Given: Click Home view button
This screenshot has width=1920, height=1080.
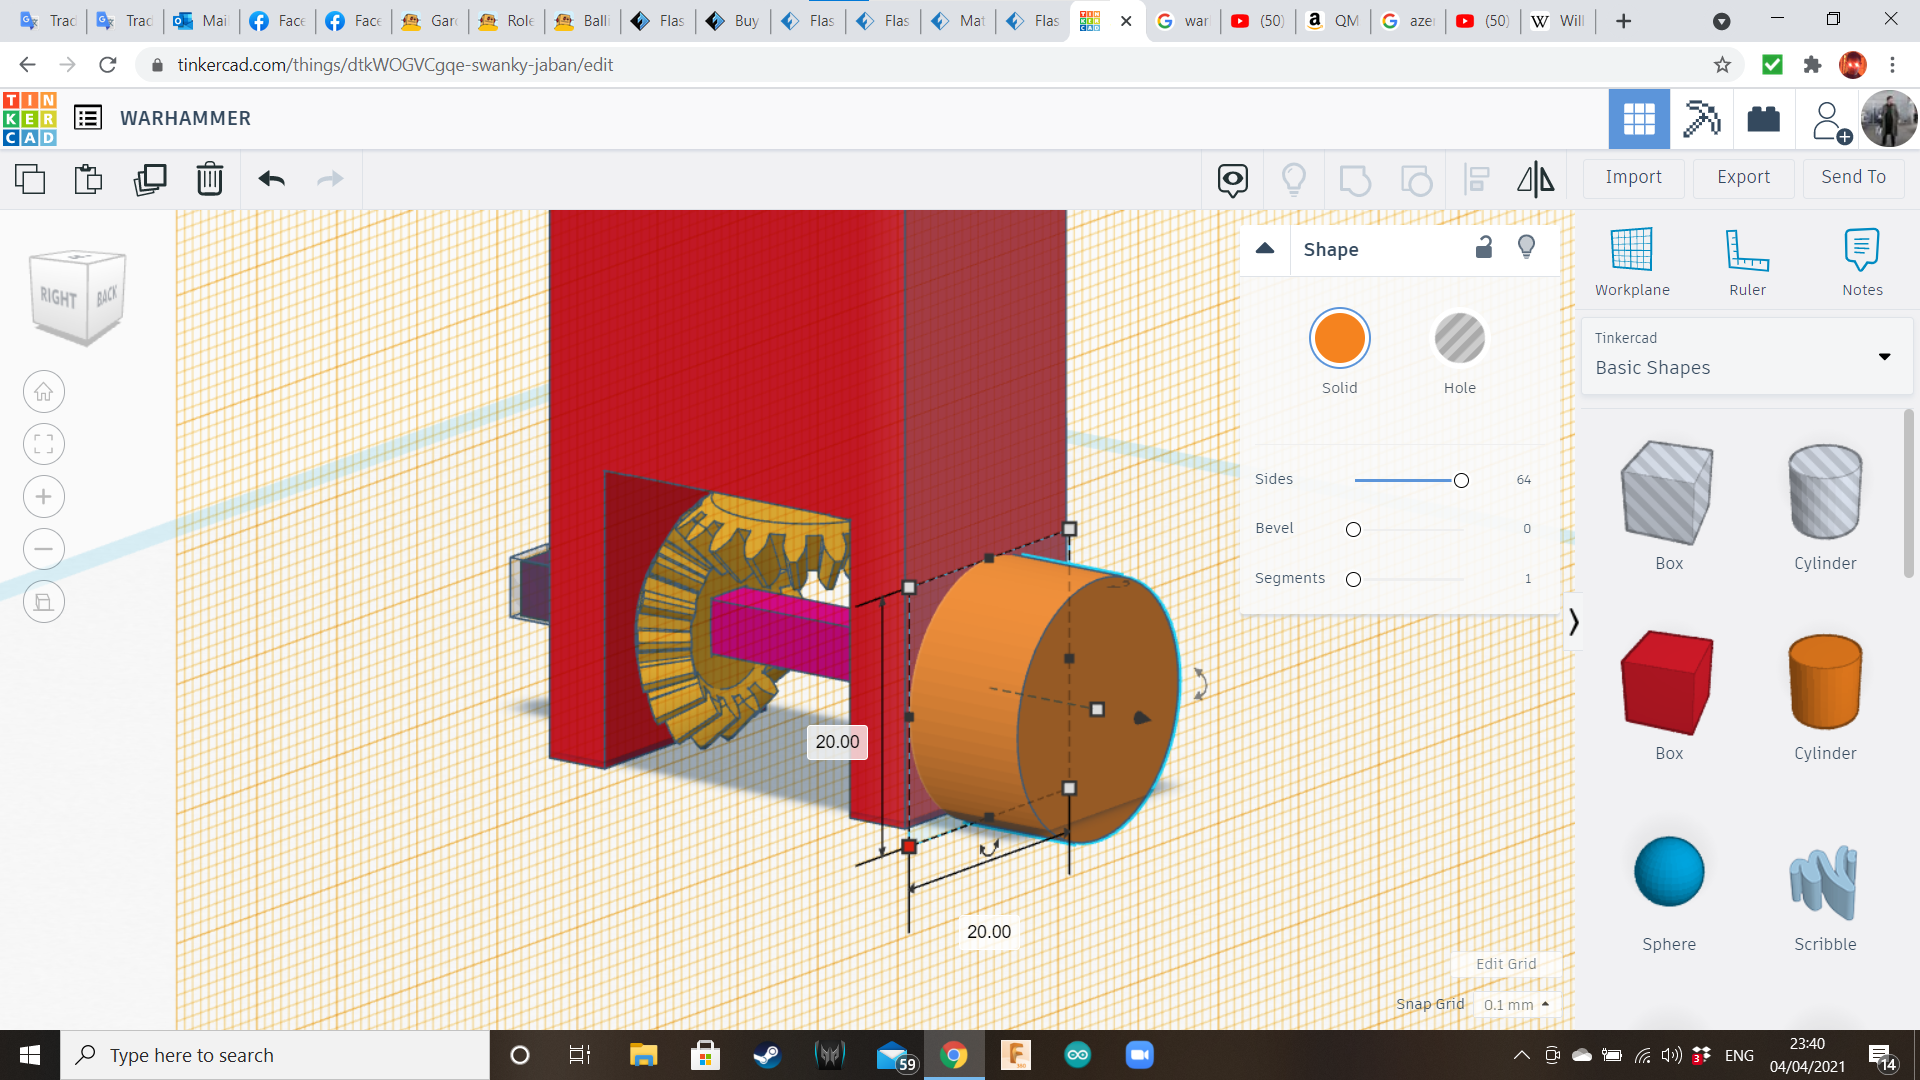Looking at the screenshot, I should [44, 392].
